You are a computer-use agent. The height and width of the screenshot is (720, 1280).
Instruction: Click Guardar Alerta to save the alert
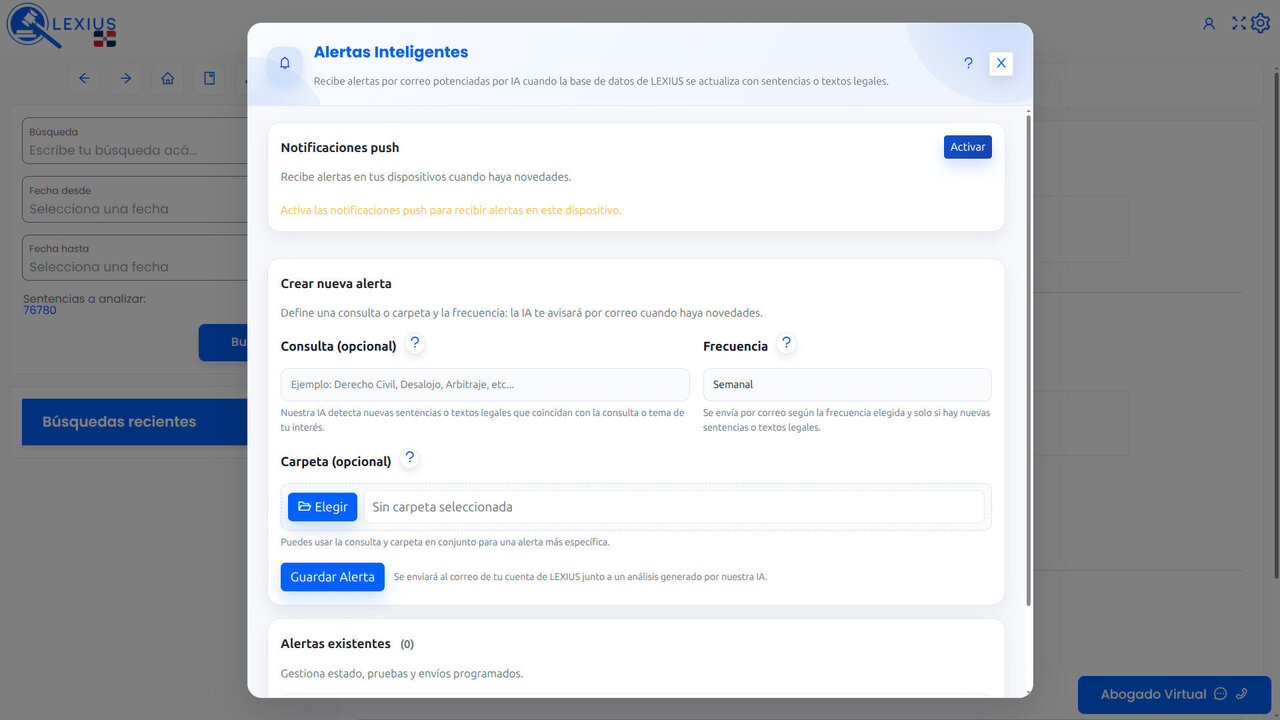pyautogui.click(x=332, y=576)
